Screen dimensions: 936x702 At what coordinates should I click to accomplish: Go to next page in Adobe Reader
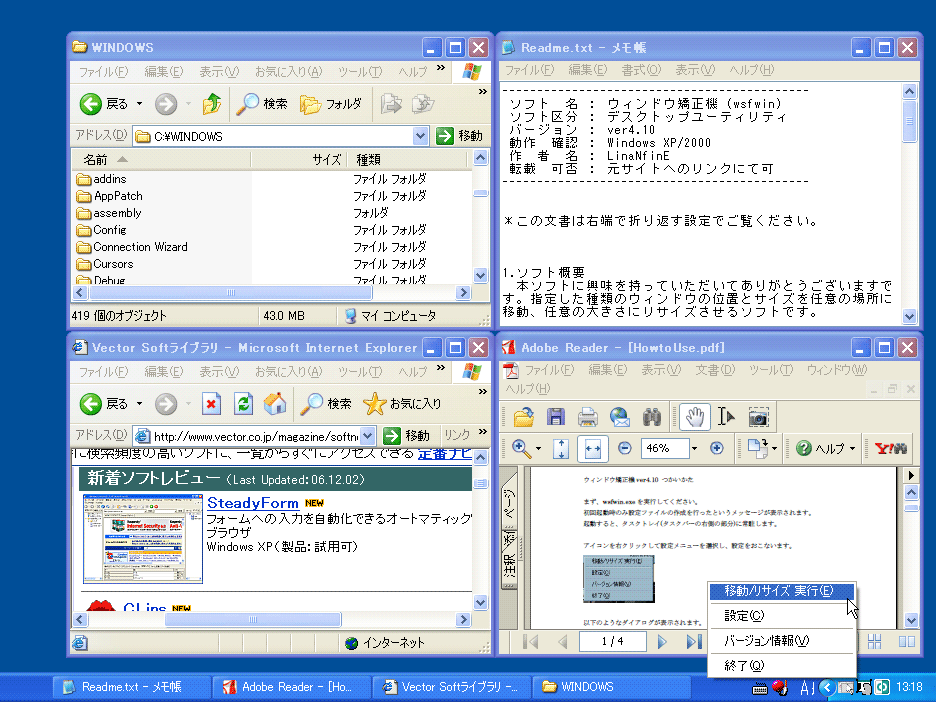click(x=661, y=642)
